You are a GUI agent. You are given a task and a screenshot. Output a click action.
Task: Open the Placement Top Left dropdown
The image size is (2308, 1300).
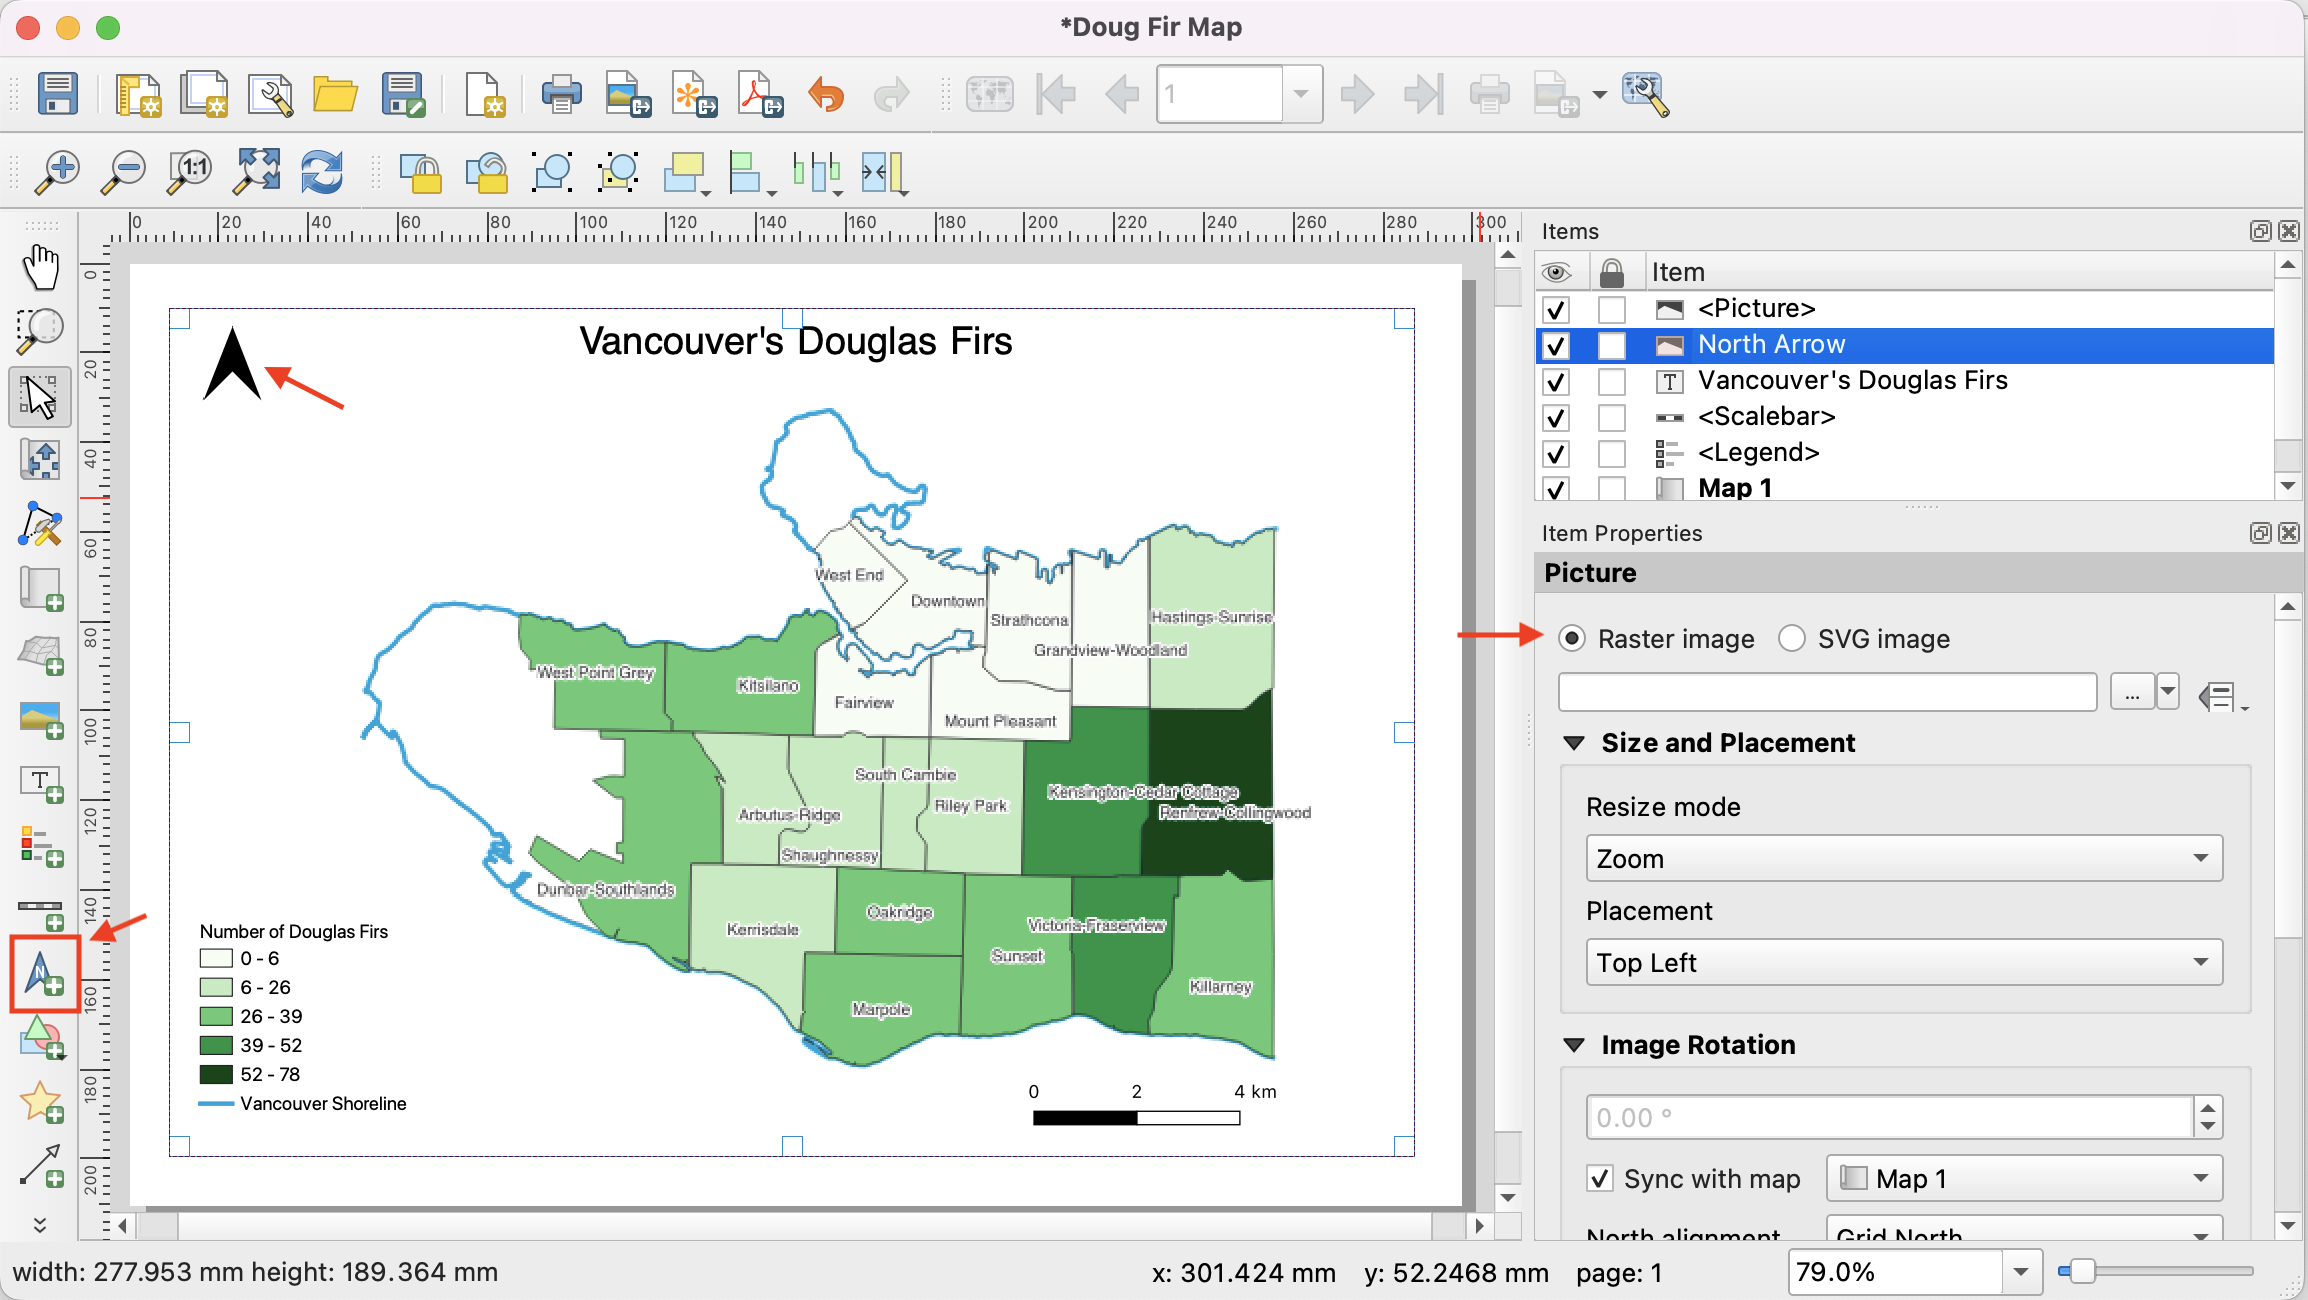1904,963
